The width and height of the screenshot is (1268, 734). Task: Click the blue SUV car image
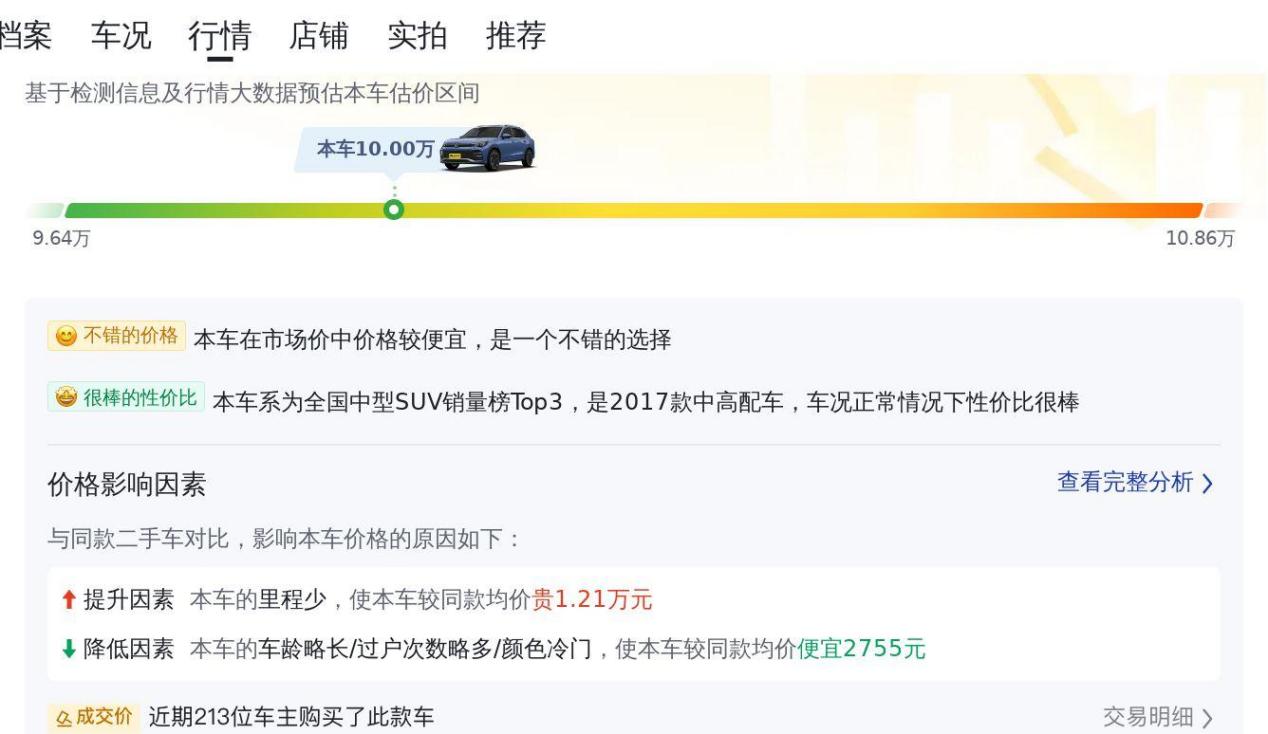tap(488, 148)
